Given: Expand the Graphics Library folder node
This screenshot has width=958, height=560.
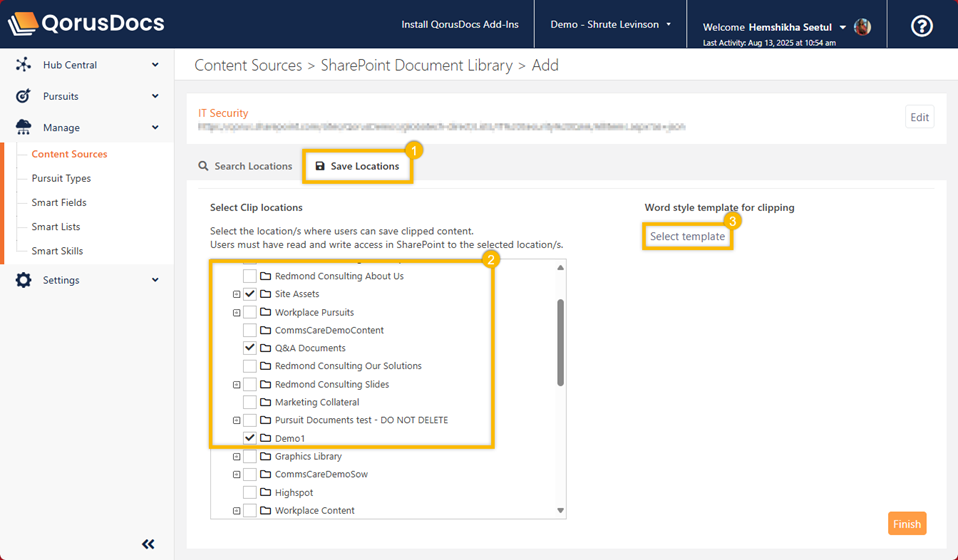Looking at the screenshot, I should (237, 457).
